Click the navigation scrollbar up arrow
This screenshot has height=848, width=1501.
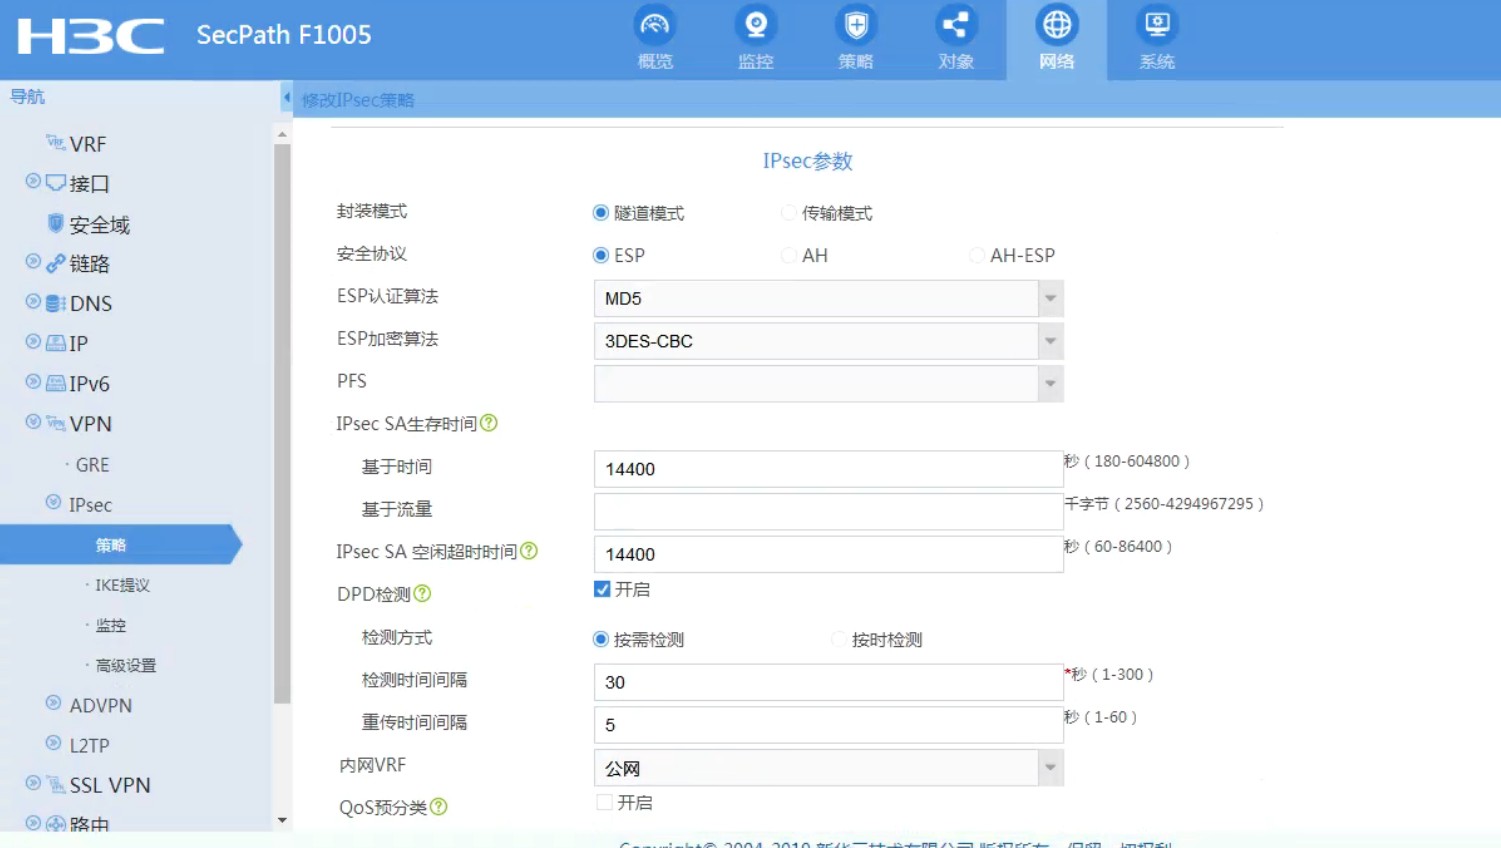(282, 133)
